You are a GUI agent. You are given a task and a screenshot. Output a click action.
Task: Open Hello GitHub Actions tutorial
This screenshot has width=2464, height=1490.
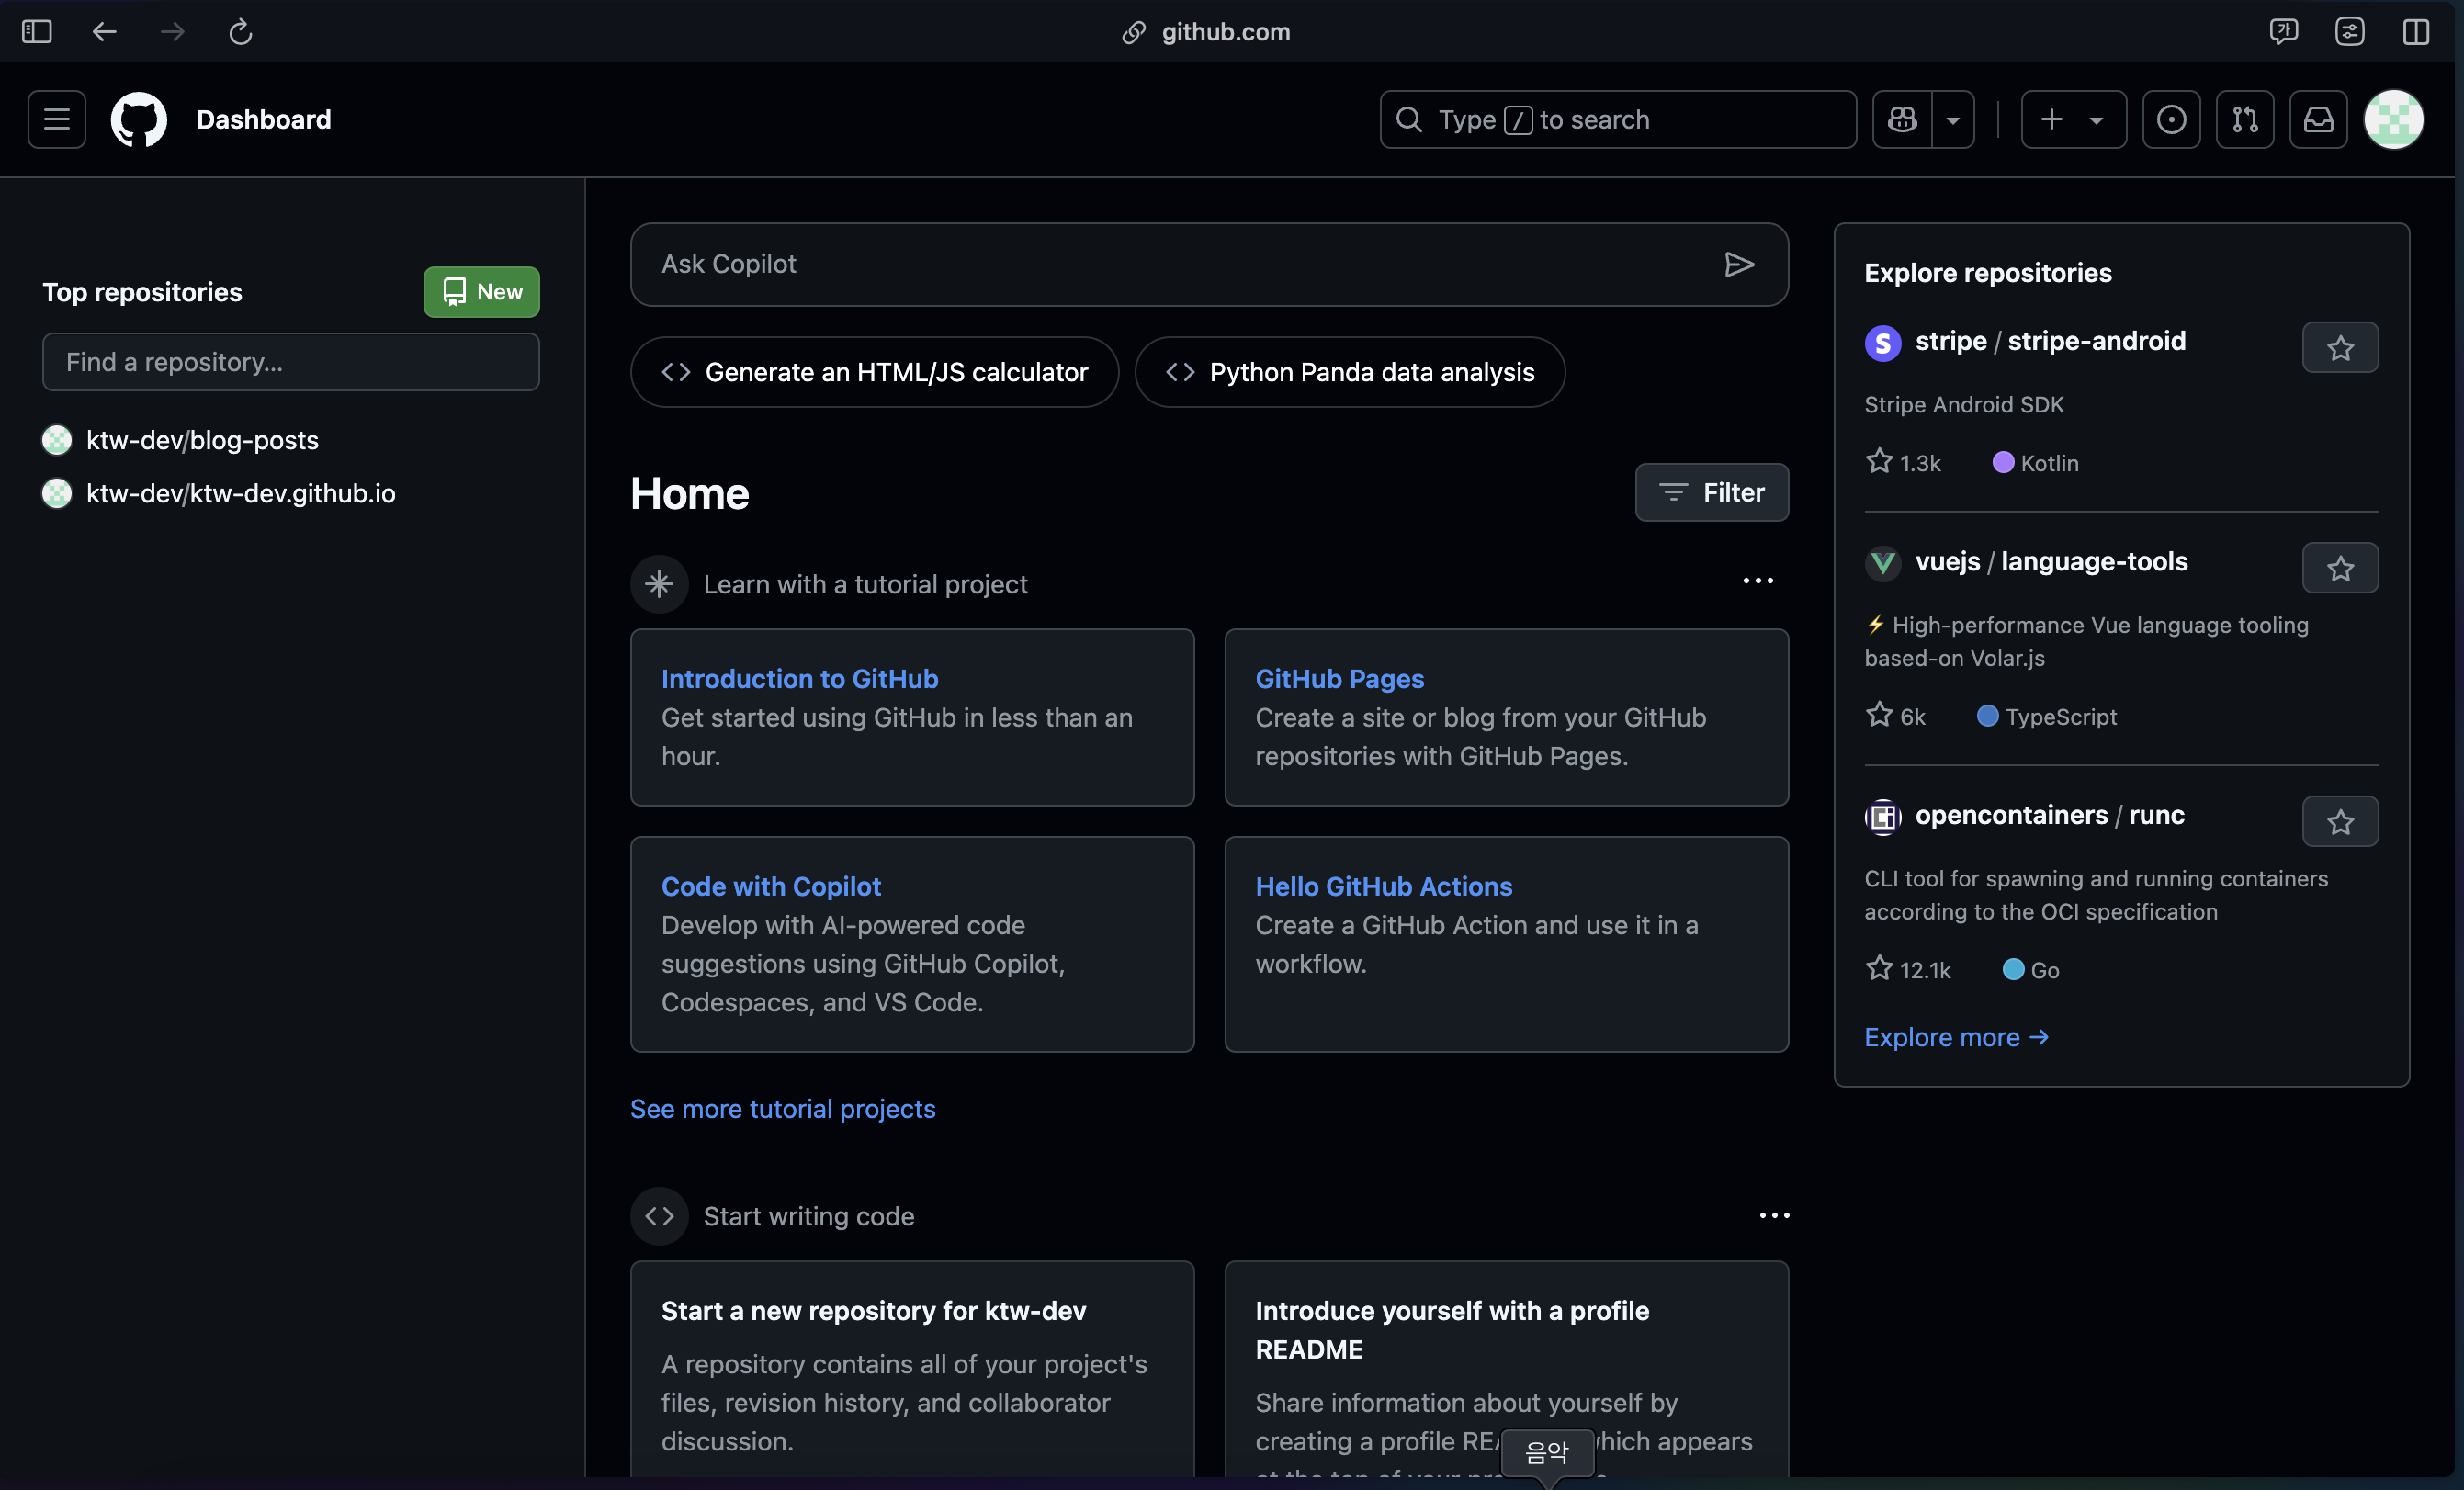click(1384, 887)
